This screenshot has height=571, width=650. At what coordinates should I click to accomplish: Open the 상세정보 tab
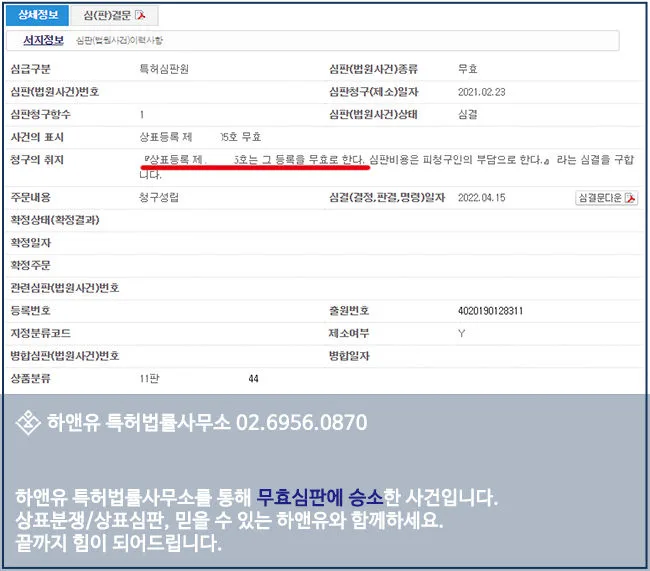(37, 15)
